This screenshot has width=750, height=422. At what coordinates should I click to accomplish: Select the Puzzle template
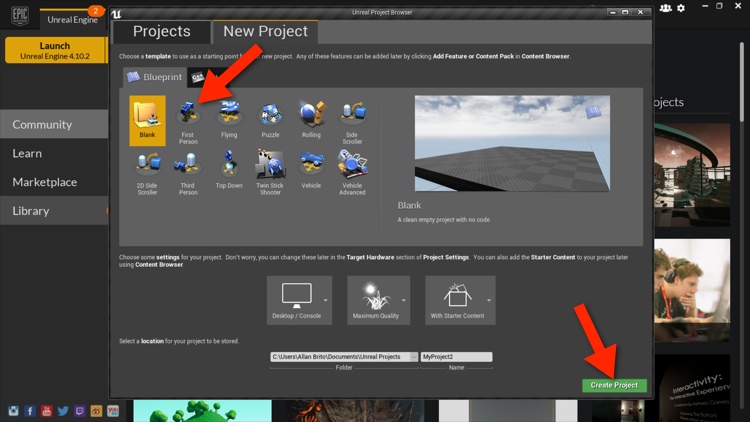pyautogui.click(x=270, y=121)
